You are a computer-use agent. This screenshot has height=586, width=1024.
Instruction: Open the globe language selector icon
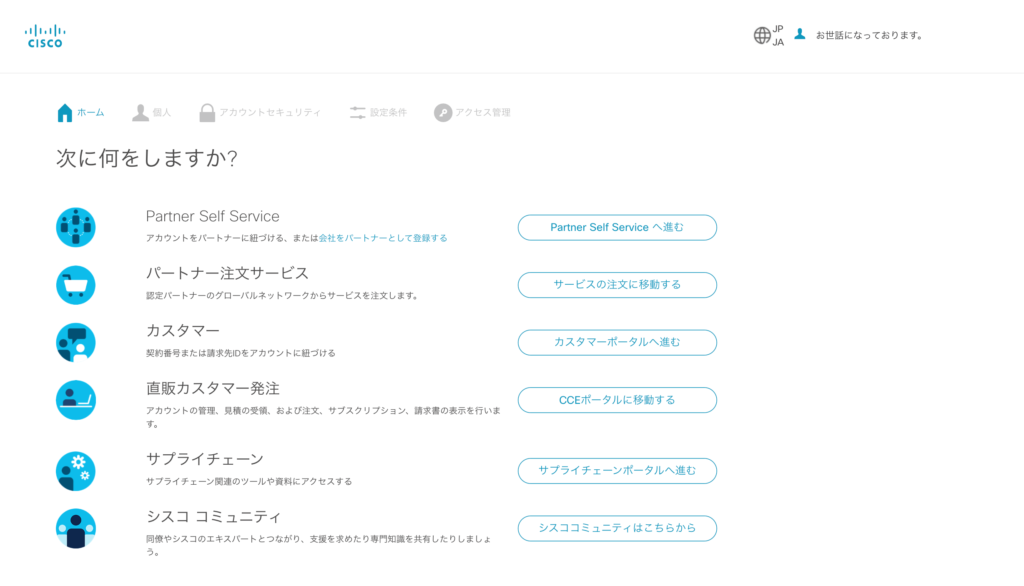[761, 35]
